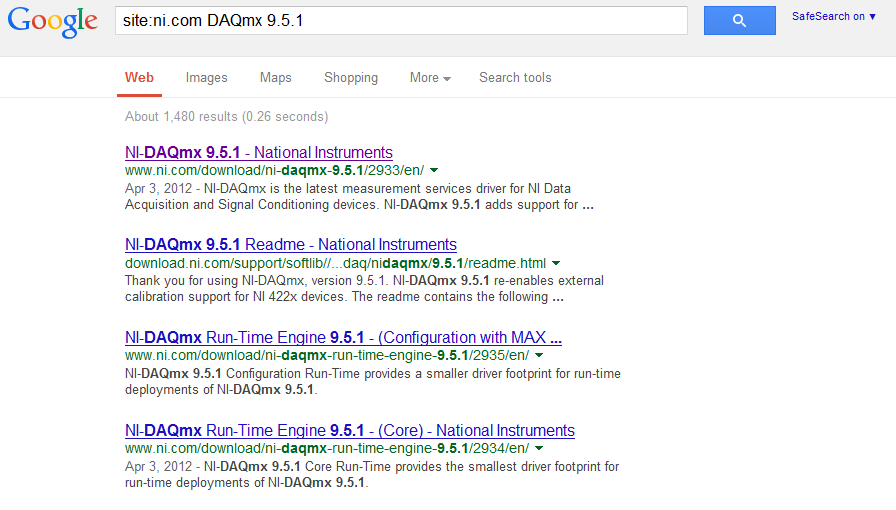896x510 pixels.
Task: Click the Google logo
Action: tap(53, 22)
